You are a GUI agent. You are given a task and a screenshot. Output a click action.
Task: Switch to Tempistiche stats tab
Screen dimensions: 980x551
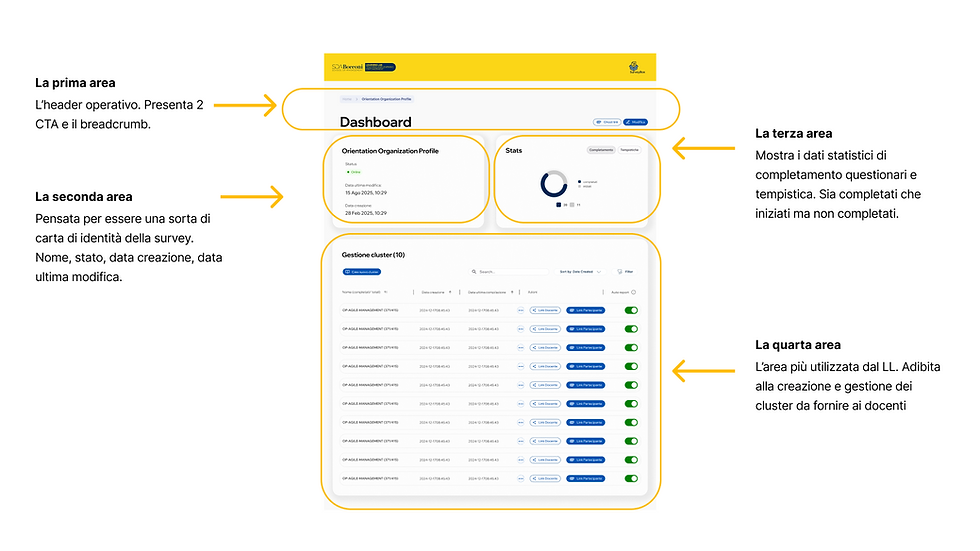[x=629, y=150]
